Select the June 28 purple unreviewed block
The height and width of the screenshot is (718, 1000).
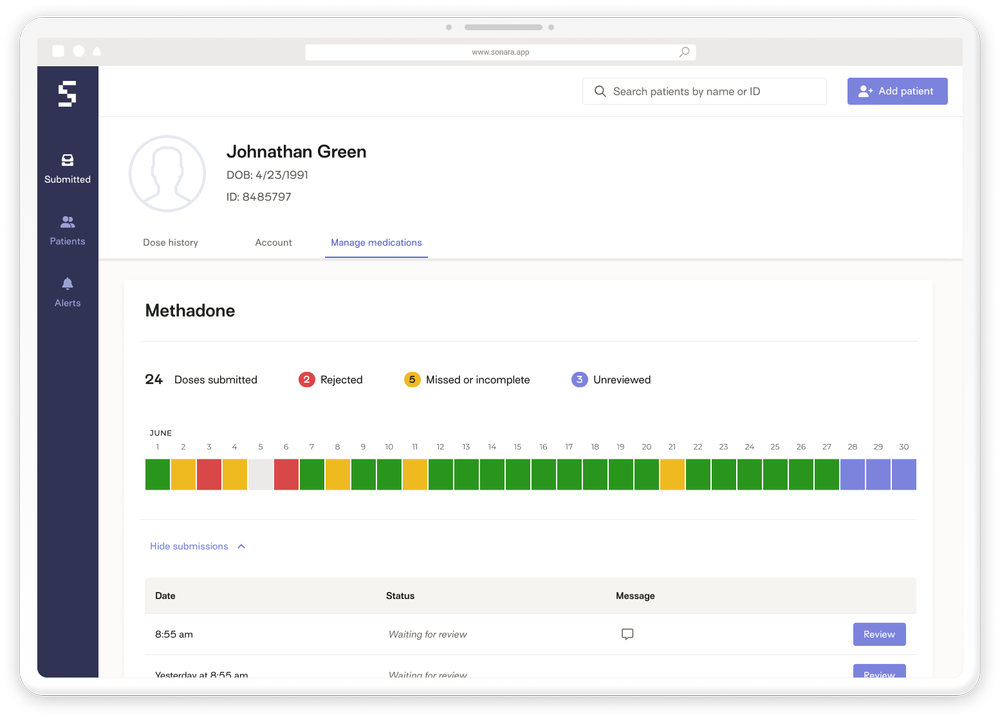(x=852, y=474)
